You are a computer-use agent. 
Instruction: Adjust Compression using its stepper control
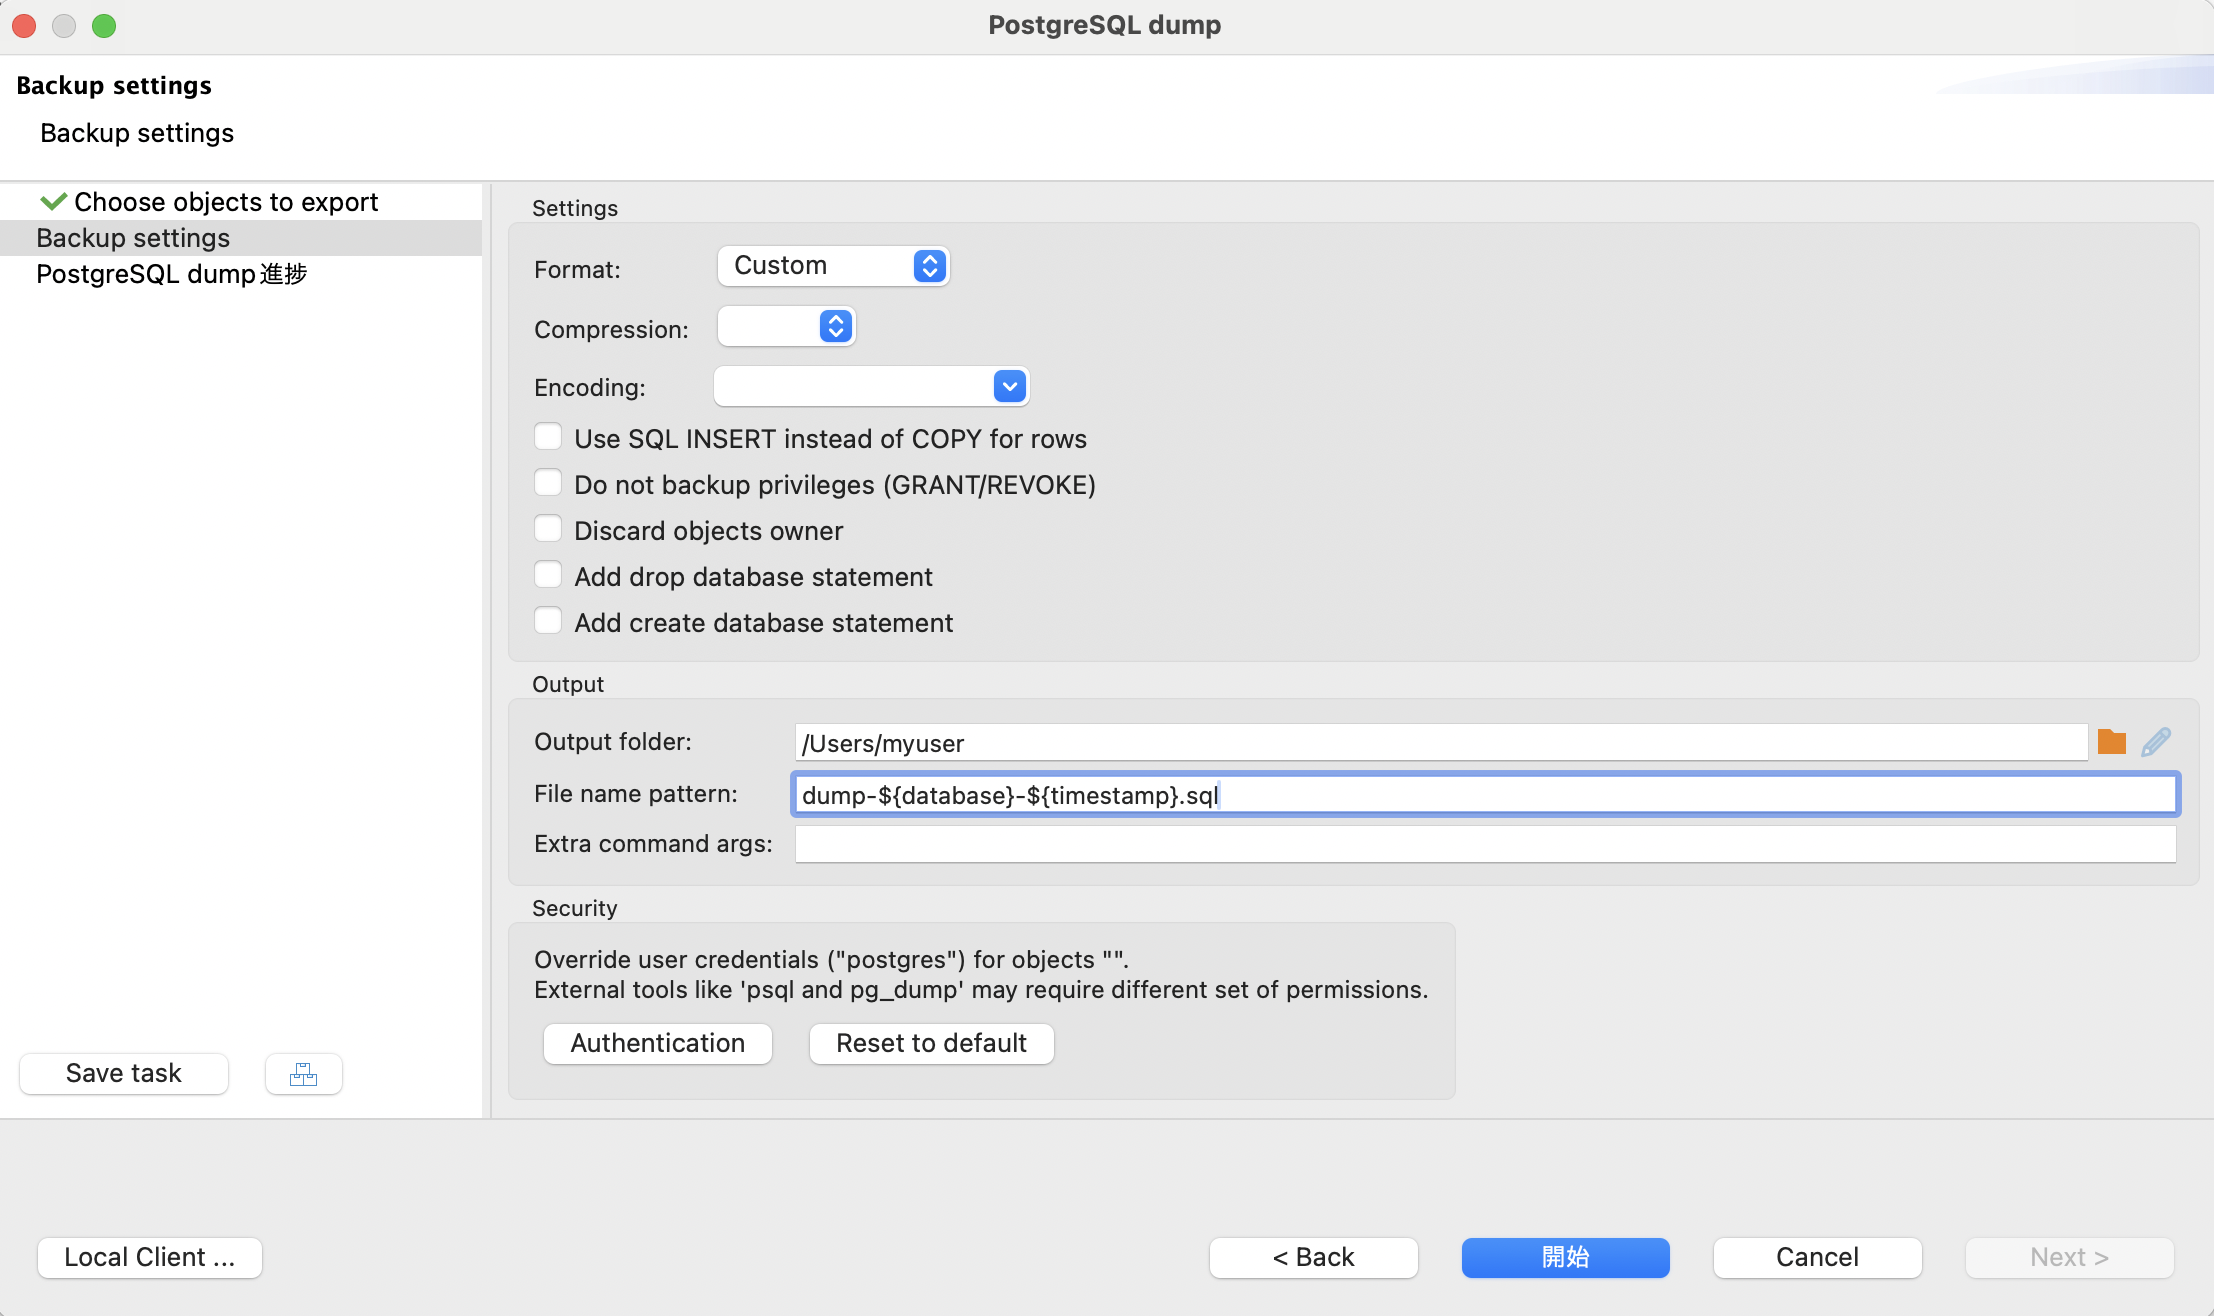tap(835, 326)
